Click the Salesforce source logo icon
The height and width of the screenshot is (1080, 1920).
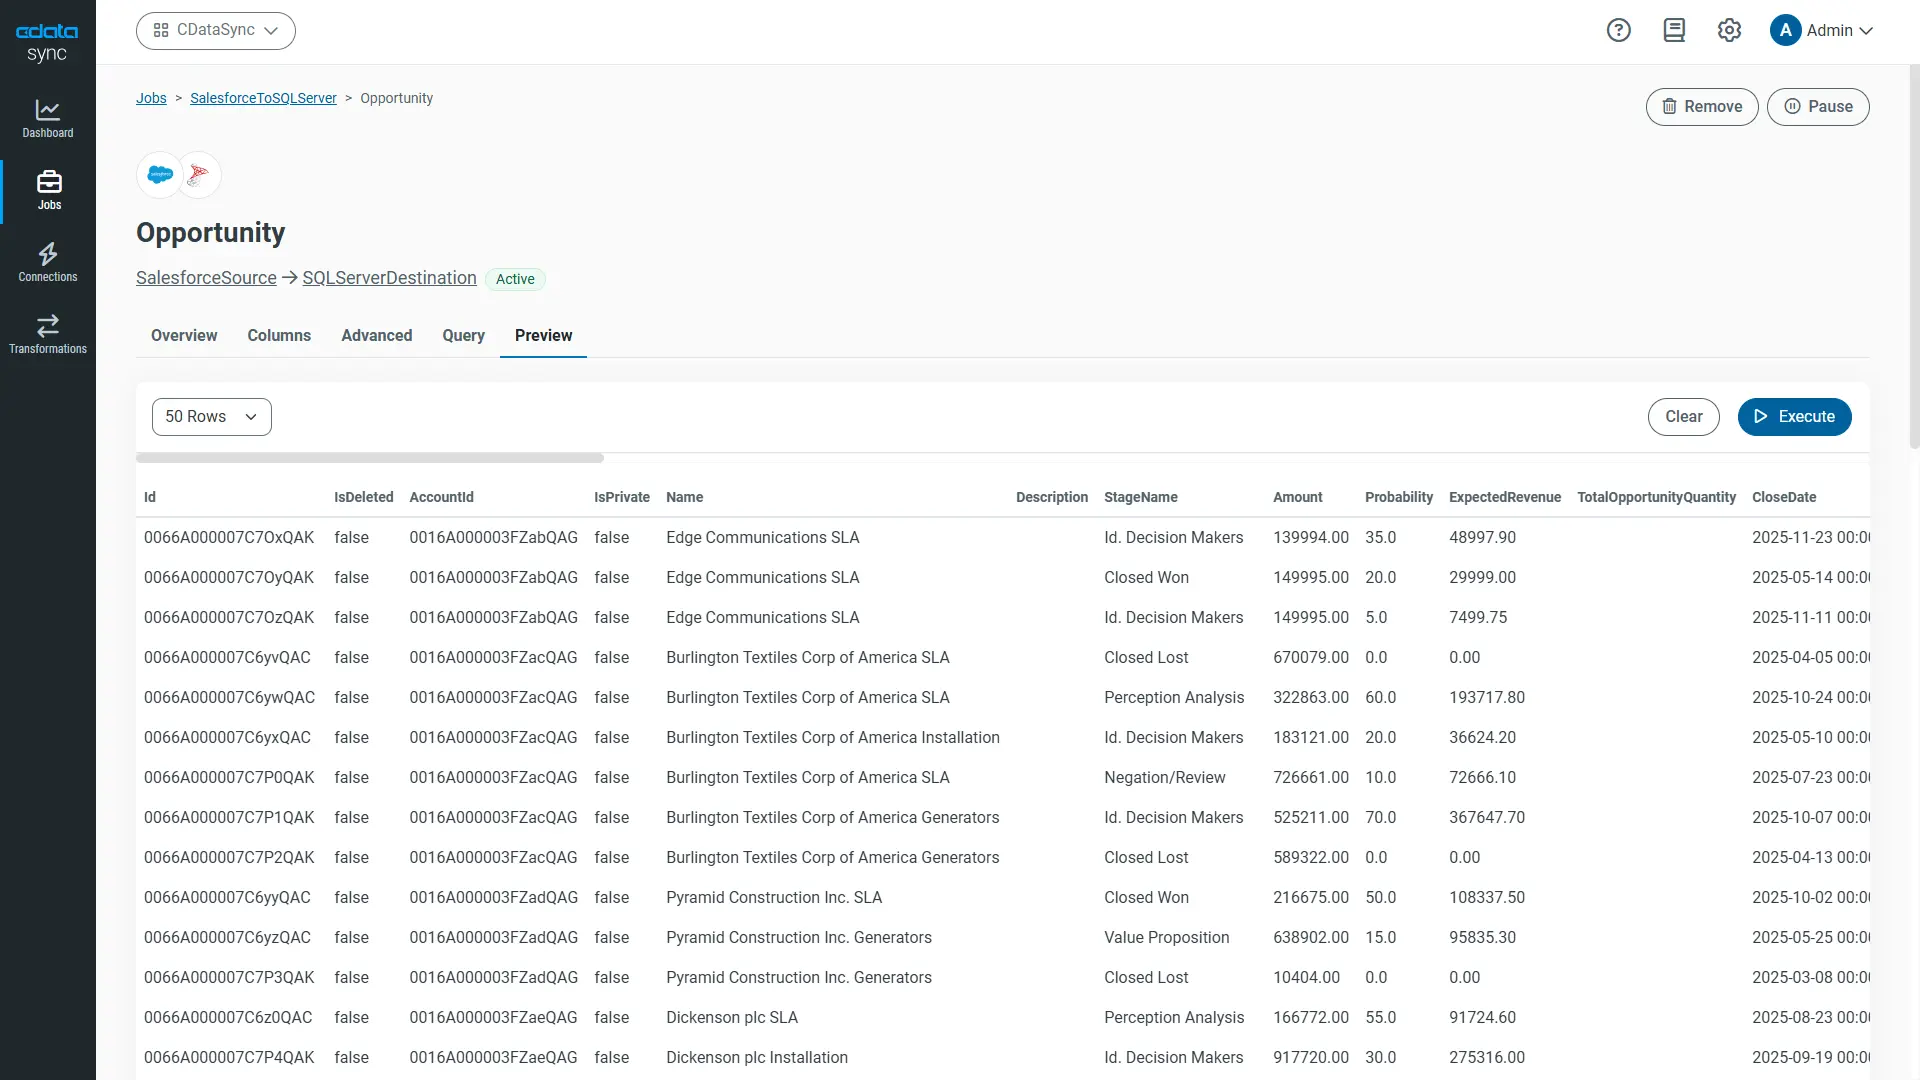click(x=160, y=175)
